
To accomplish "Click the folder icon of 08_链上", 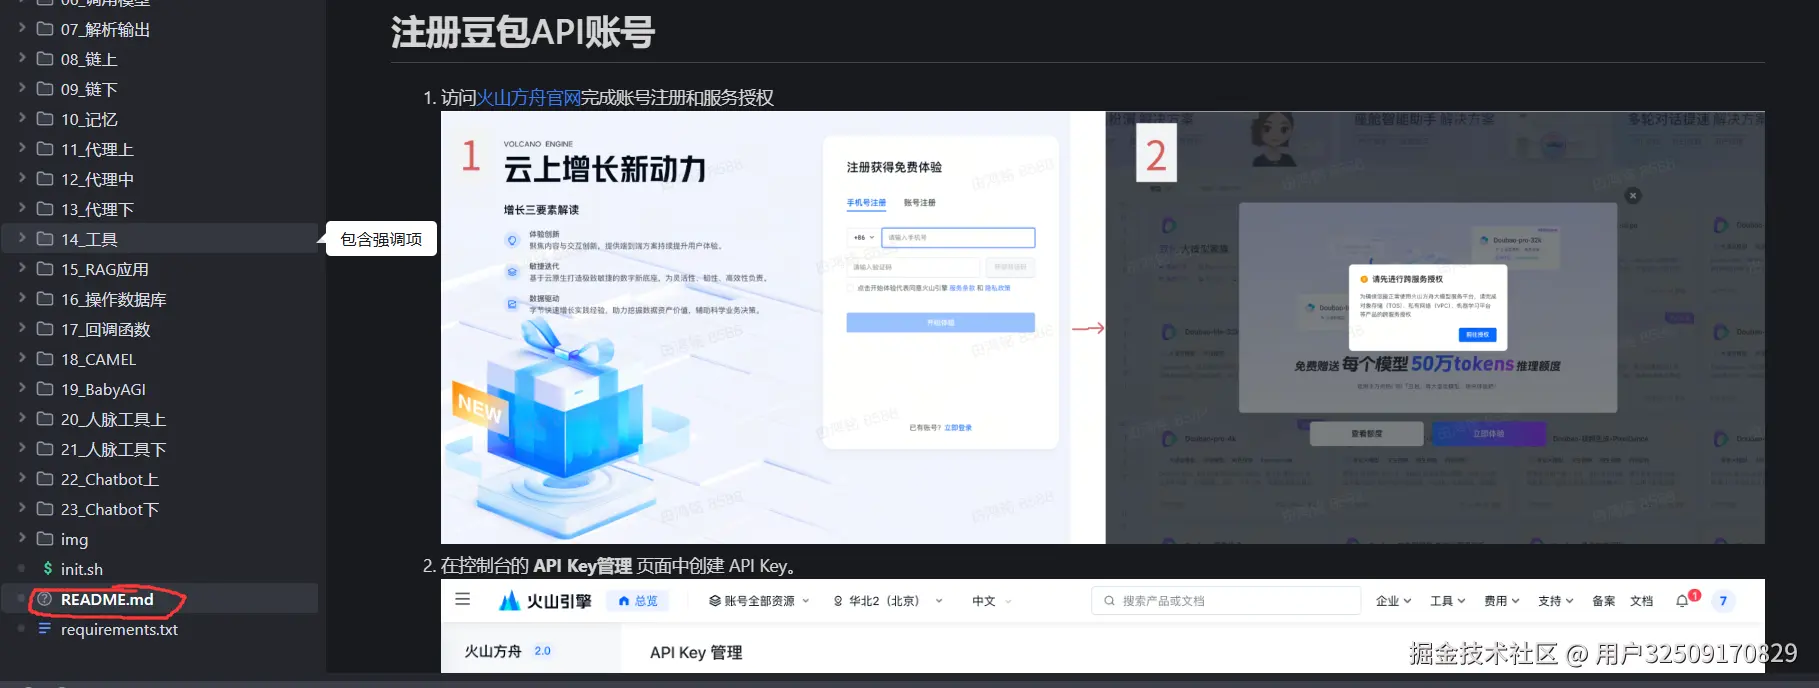I will (x=45, y=59).
